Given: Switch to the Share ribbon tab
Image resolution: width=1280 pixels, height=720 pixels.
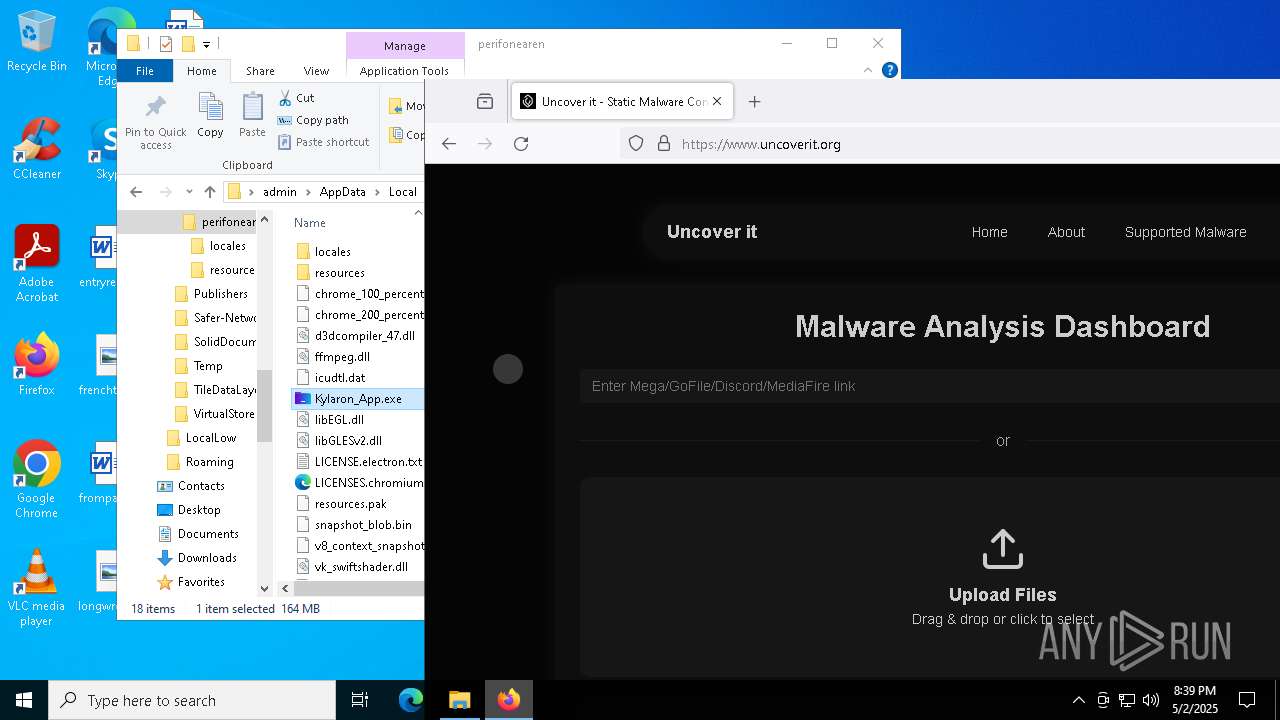Looking at the screenshot, I should pos(260,71).
